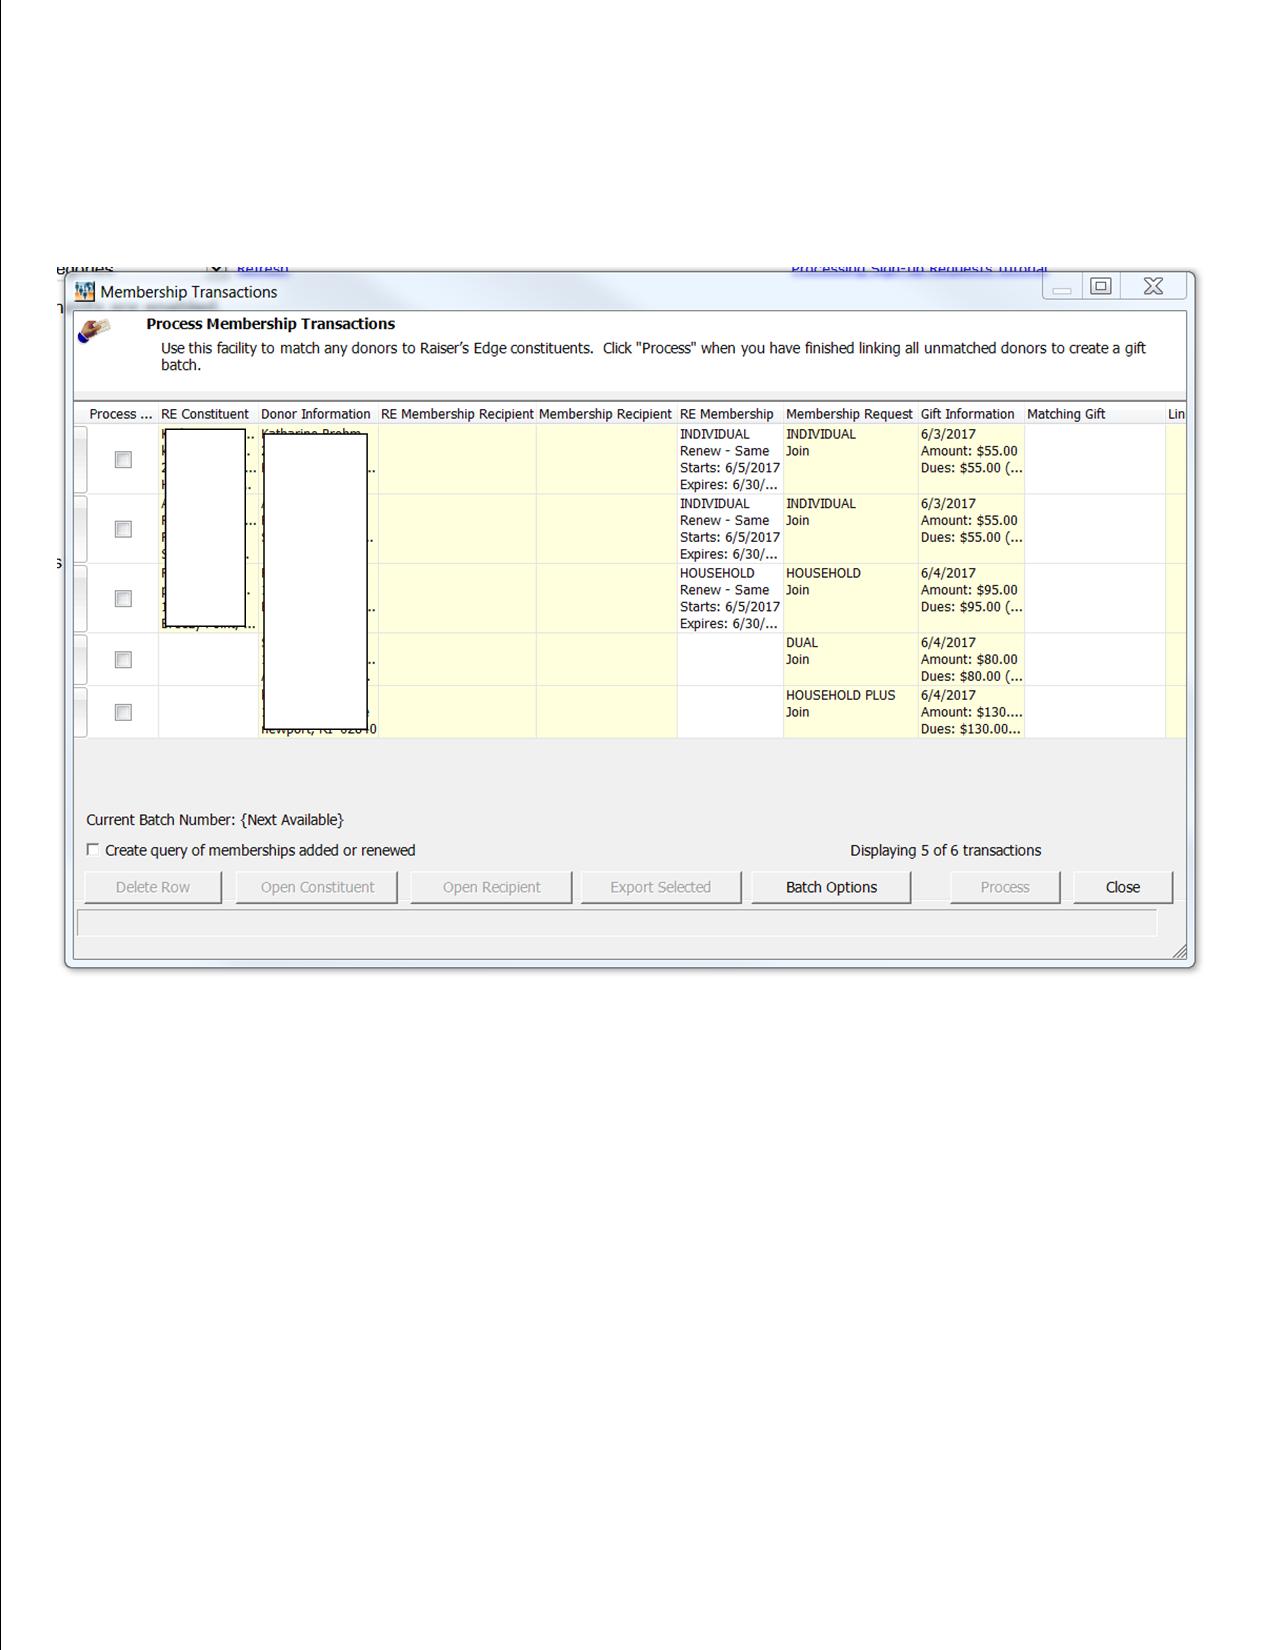Minimize the Membership Transactions window
Viewport: 1275px width, 1650px height.
[1062, 287]
